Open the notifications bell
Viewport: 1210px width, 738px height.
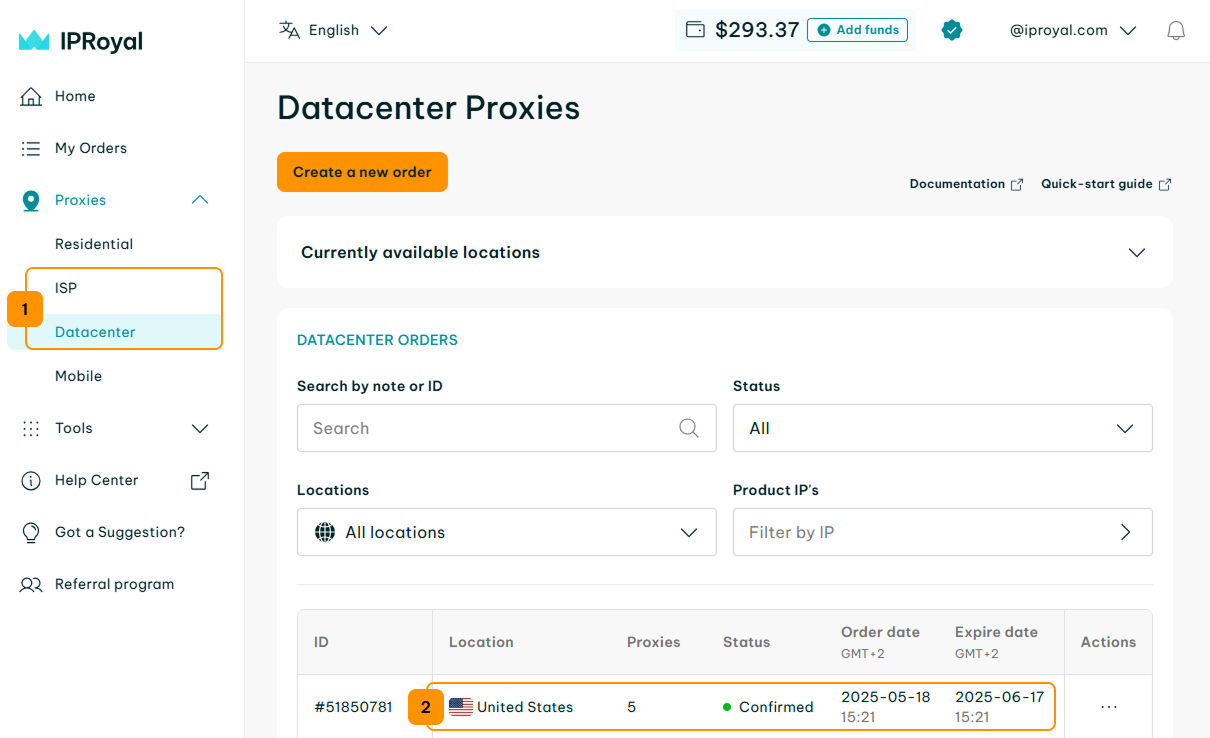(1176, 30)
